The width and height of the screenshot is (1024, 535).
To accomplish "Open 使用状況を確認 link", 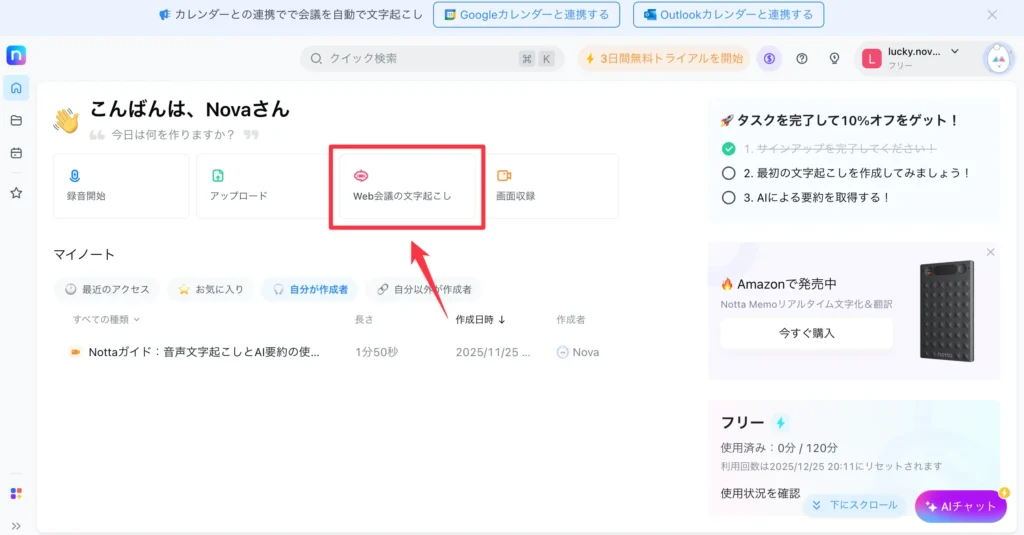I will point(760,493).
